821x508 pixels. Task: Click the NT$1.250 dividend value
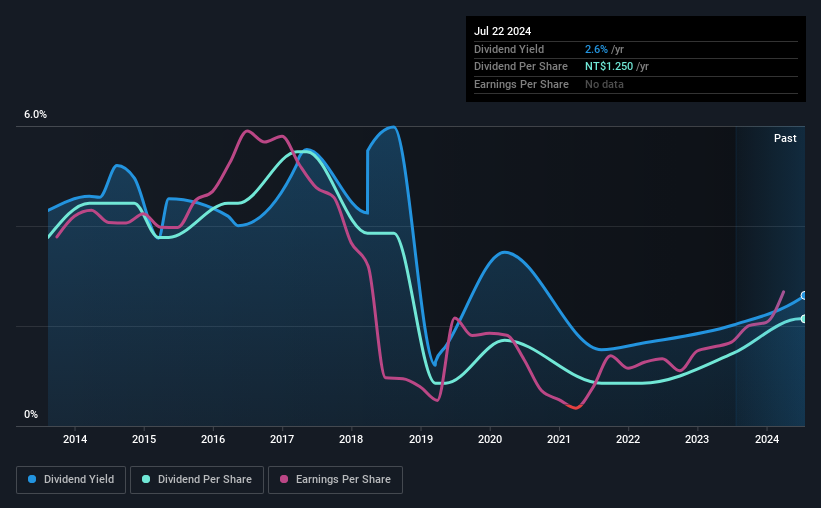click(x=609, y=67)
